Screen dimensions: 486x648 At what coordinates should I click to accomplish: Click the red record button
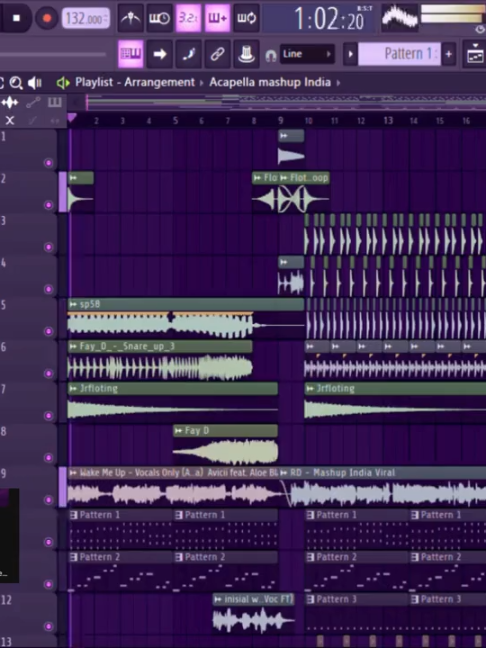(47, 18)
